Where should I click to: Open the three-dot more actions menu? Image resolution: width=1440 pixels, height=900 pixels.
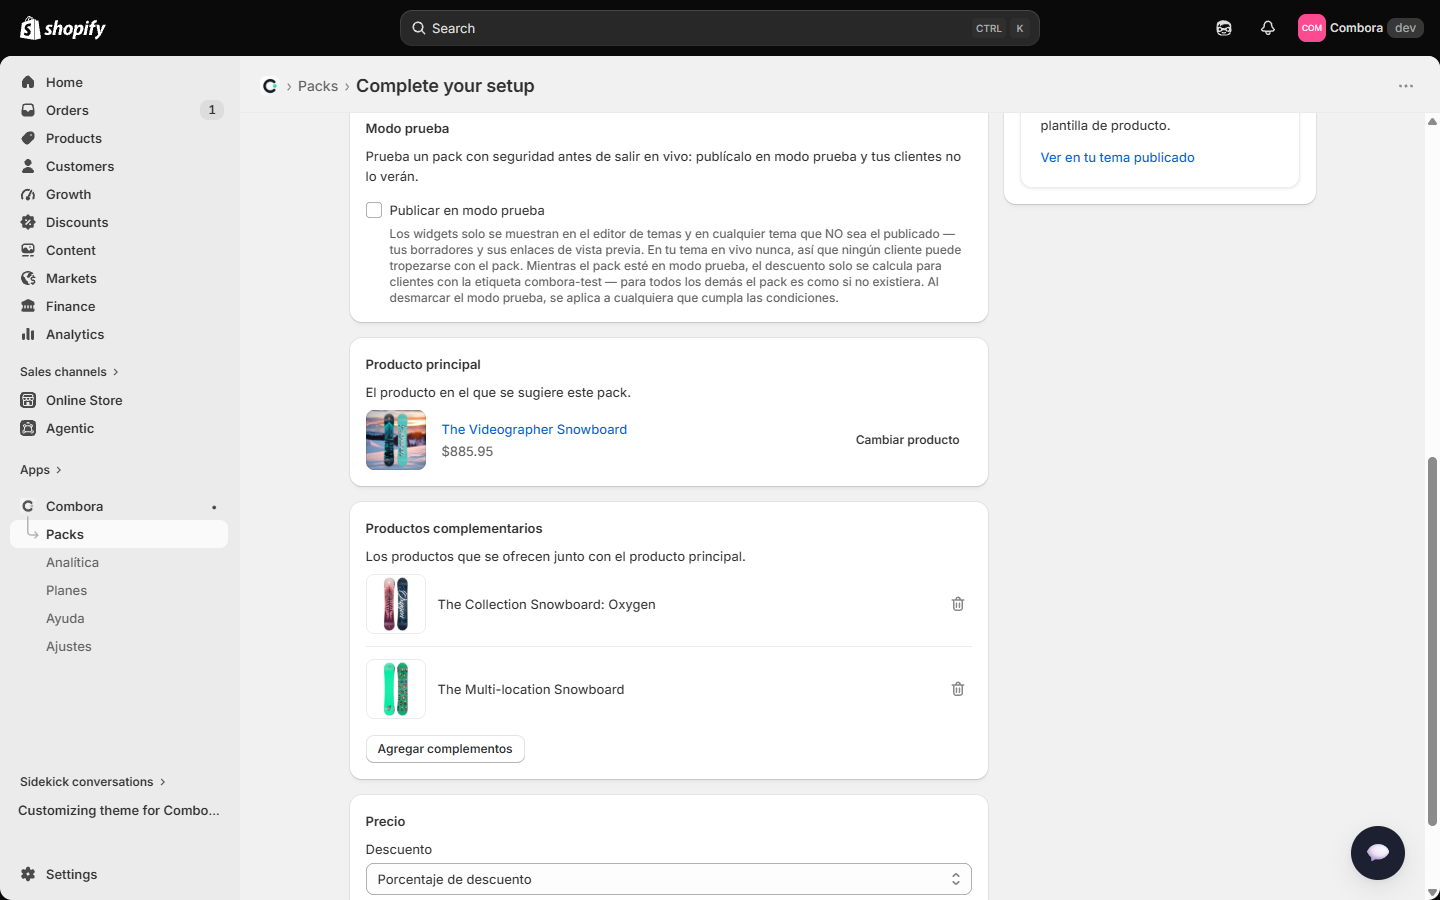[1406, 86]
